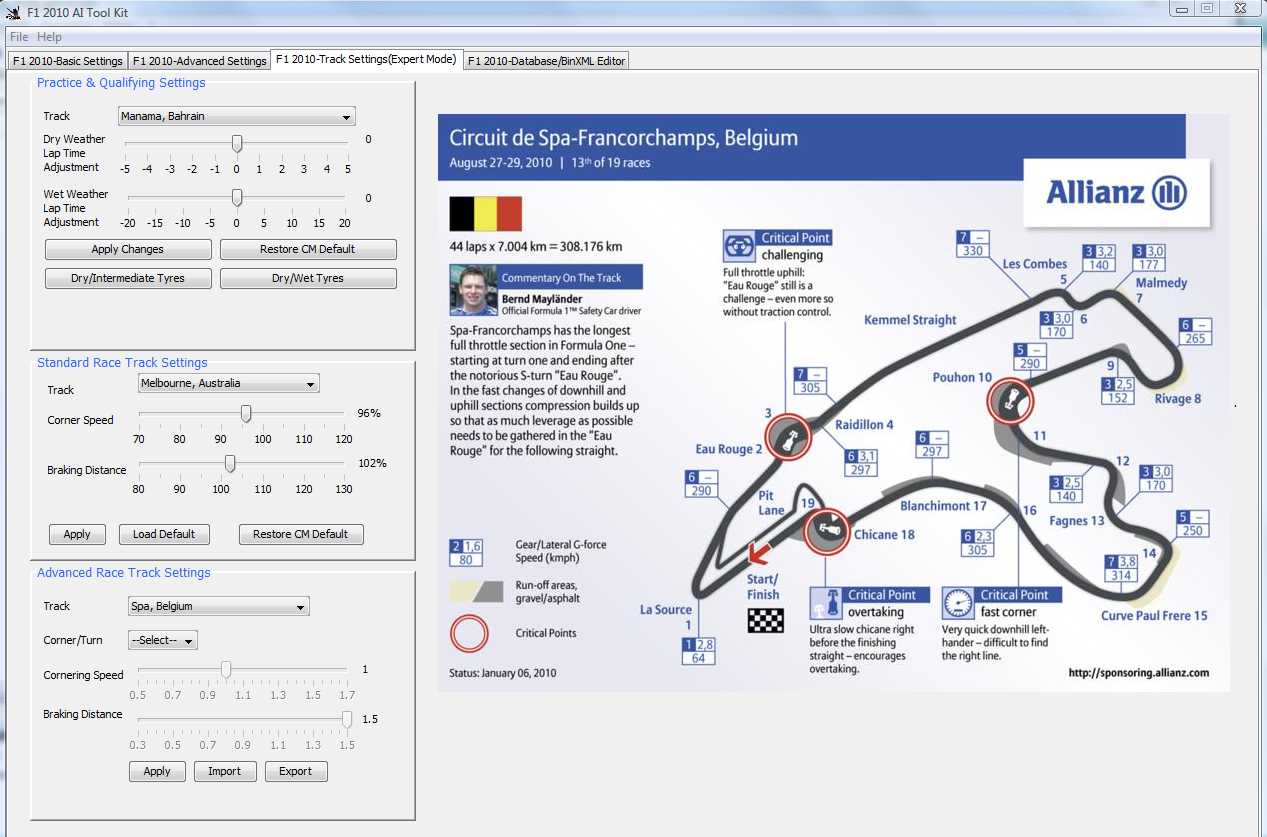Click the Spa-Francorchamps circuit map image

tap(833, 402)
